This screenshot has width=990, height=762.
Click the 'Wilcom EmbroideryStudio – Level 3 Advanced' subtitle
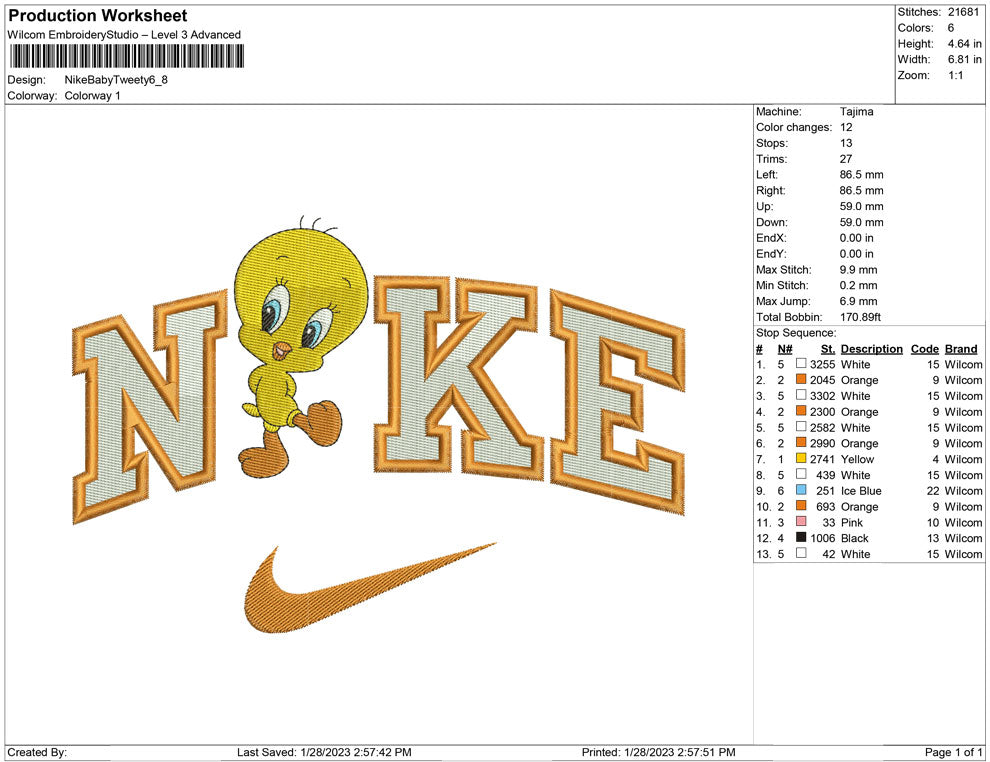(124, 35)
